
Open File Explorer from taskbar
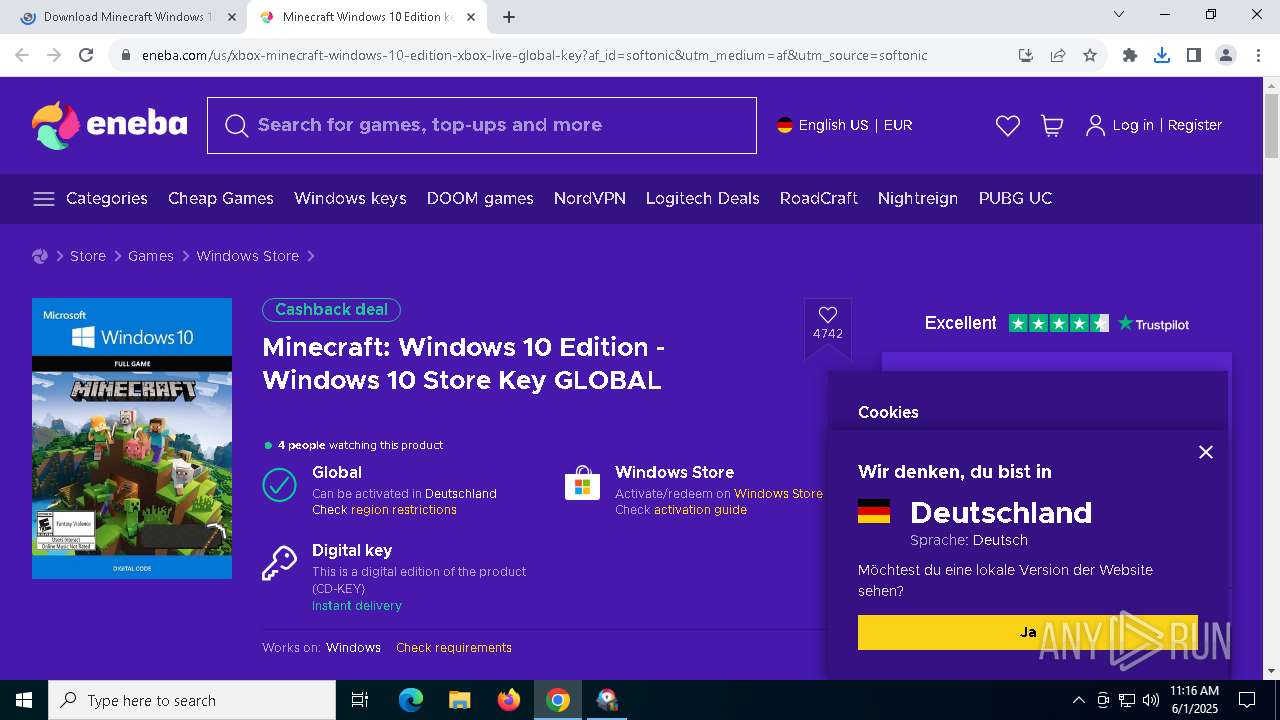pyautogui.click(x=459, y=700)
